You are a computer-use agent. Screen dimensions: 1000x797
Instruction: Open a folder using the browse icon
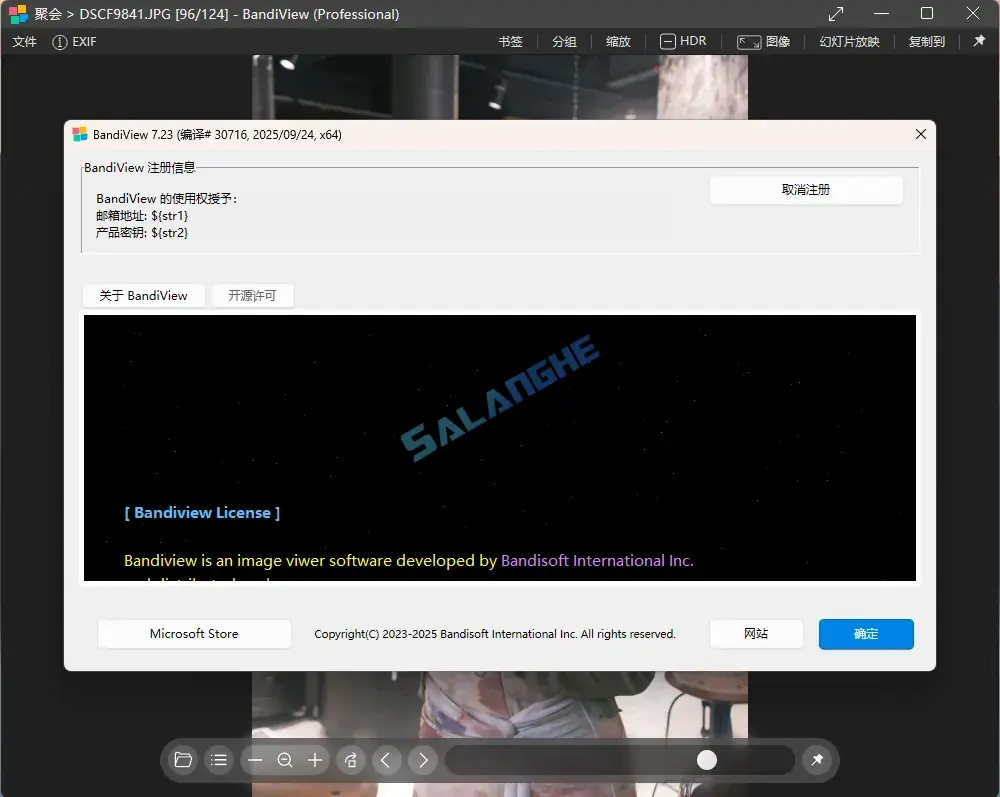[x=183, y=760]
